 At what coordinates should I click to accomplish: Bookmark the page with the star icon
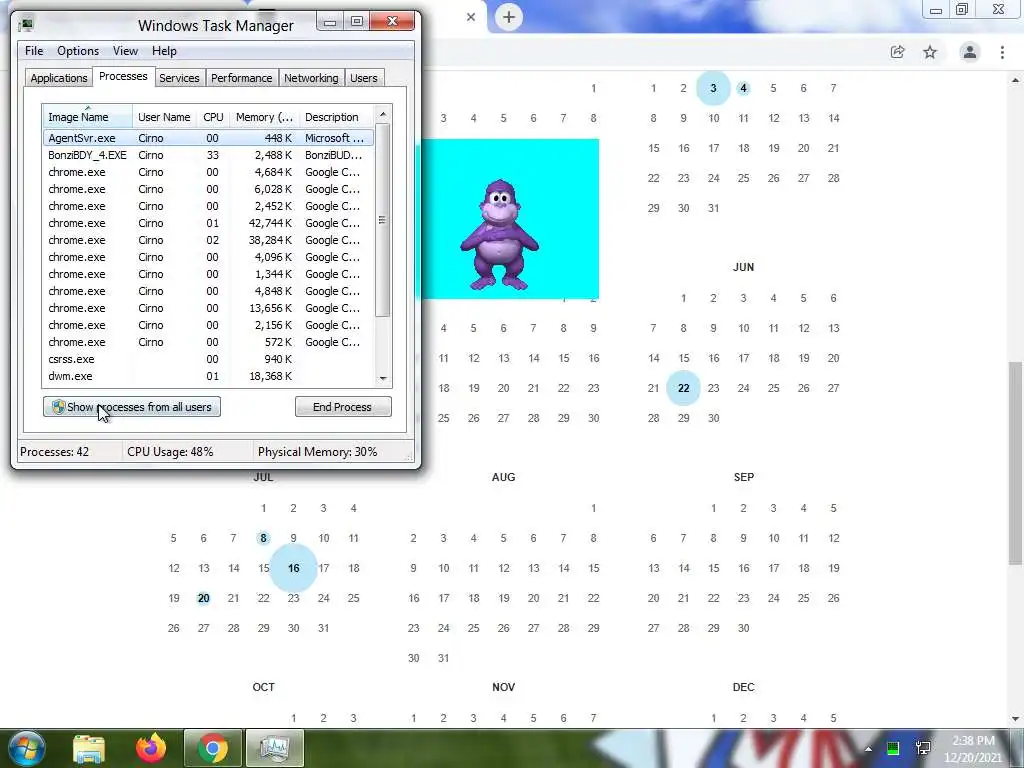[930, 52]
